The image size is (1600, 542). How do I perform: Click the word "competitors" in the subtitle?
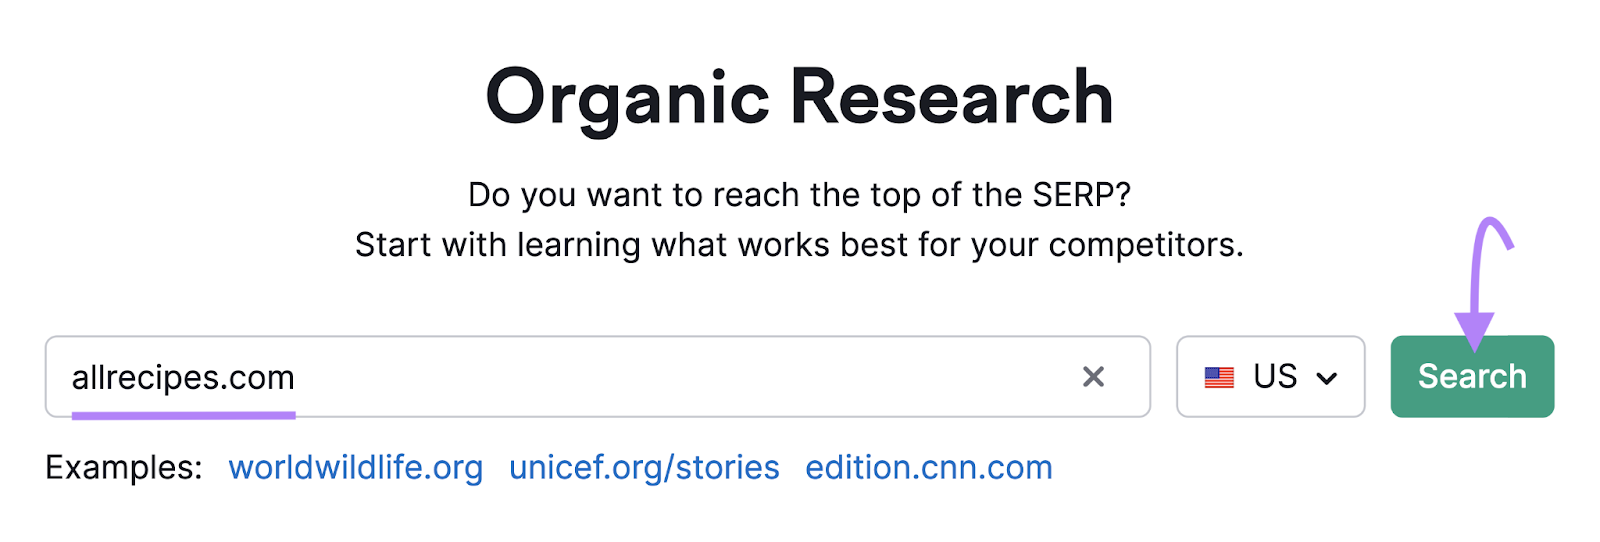click(1140, 245)
